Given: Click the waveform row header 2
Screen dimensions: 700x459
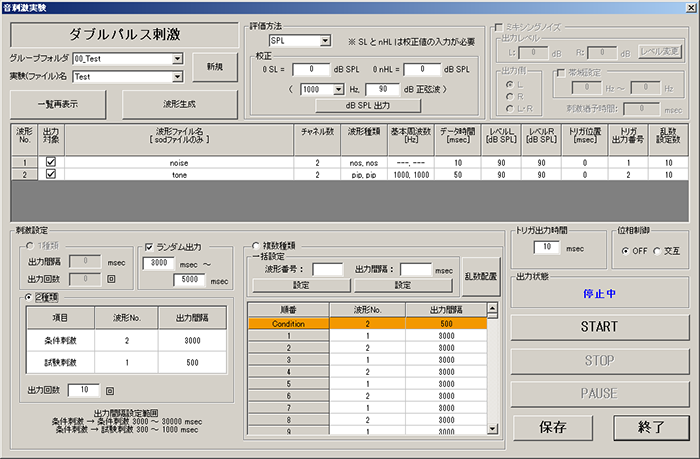Looking at the screenshot, I should pos(25,175).
